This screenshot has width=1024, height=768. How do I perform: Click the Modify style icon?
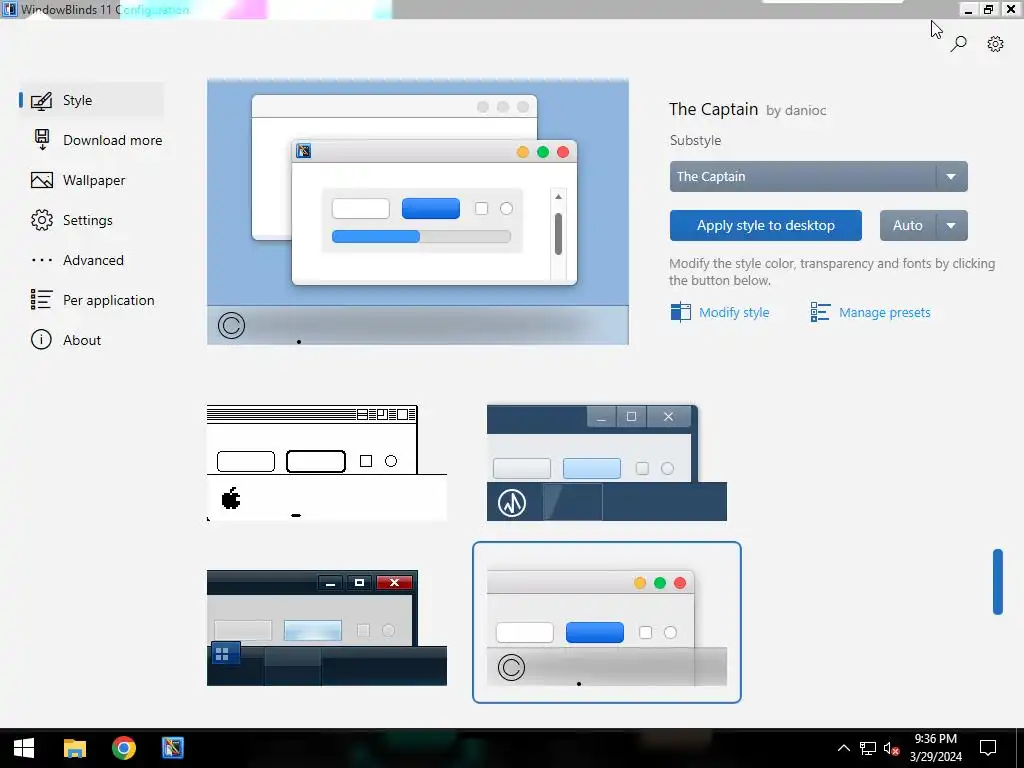tap(680, 312)
